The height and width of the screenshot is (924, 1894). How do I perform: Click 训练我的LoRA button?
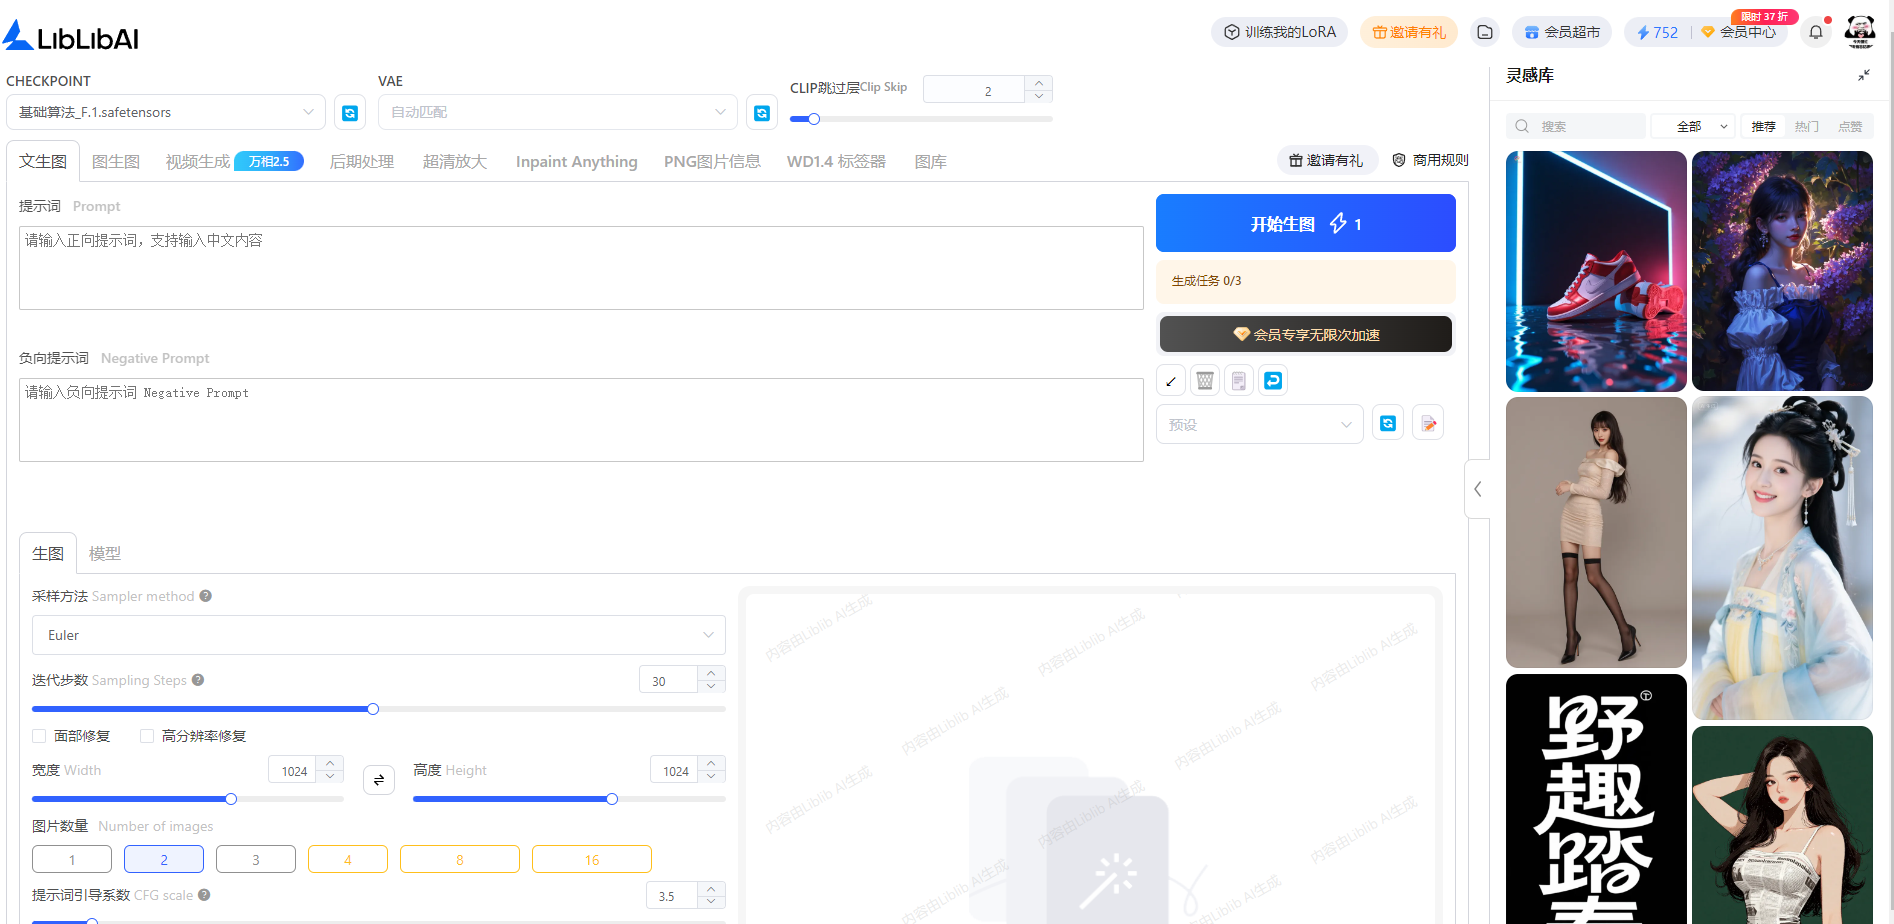tap(1280, 32)
